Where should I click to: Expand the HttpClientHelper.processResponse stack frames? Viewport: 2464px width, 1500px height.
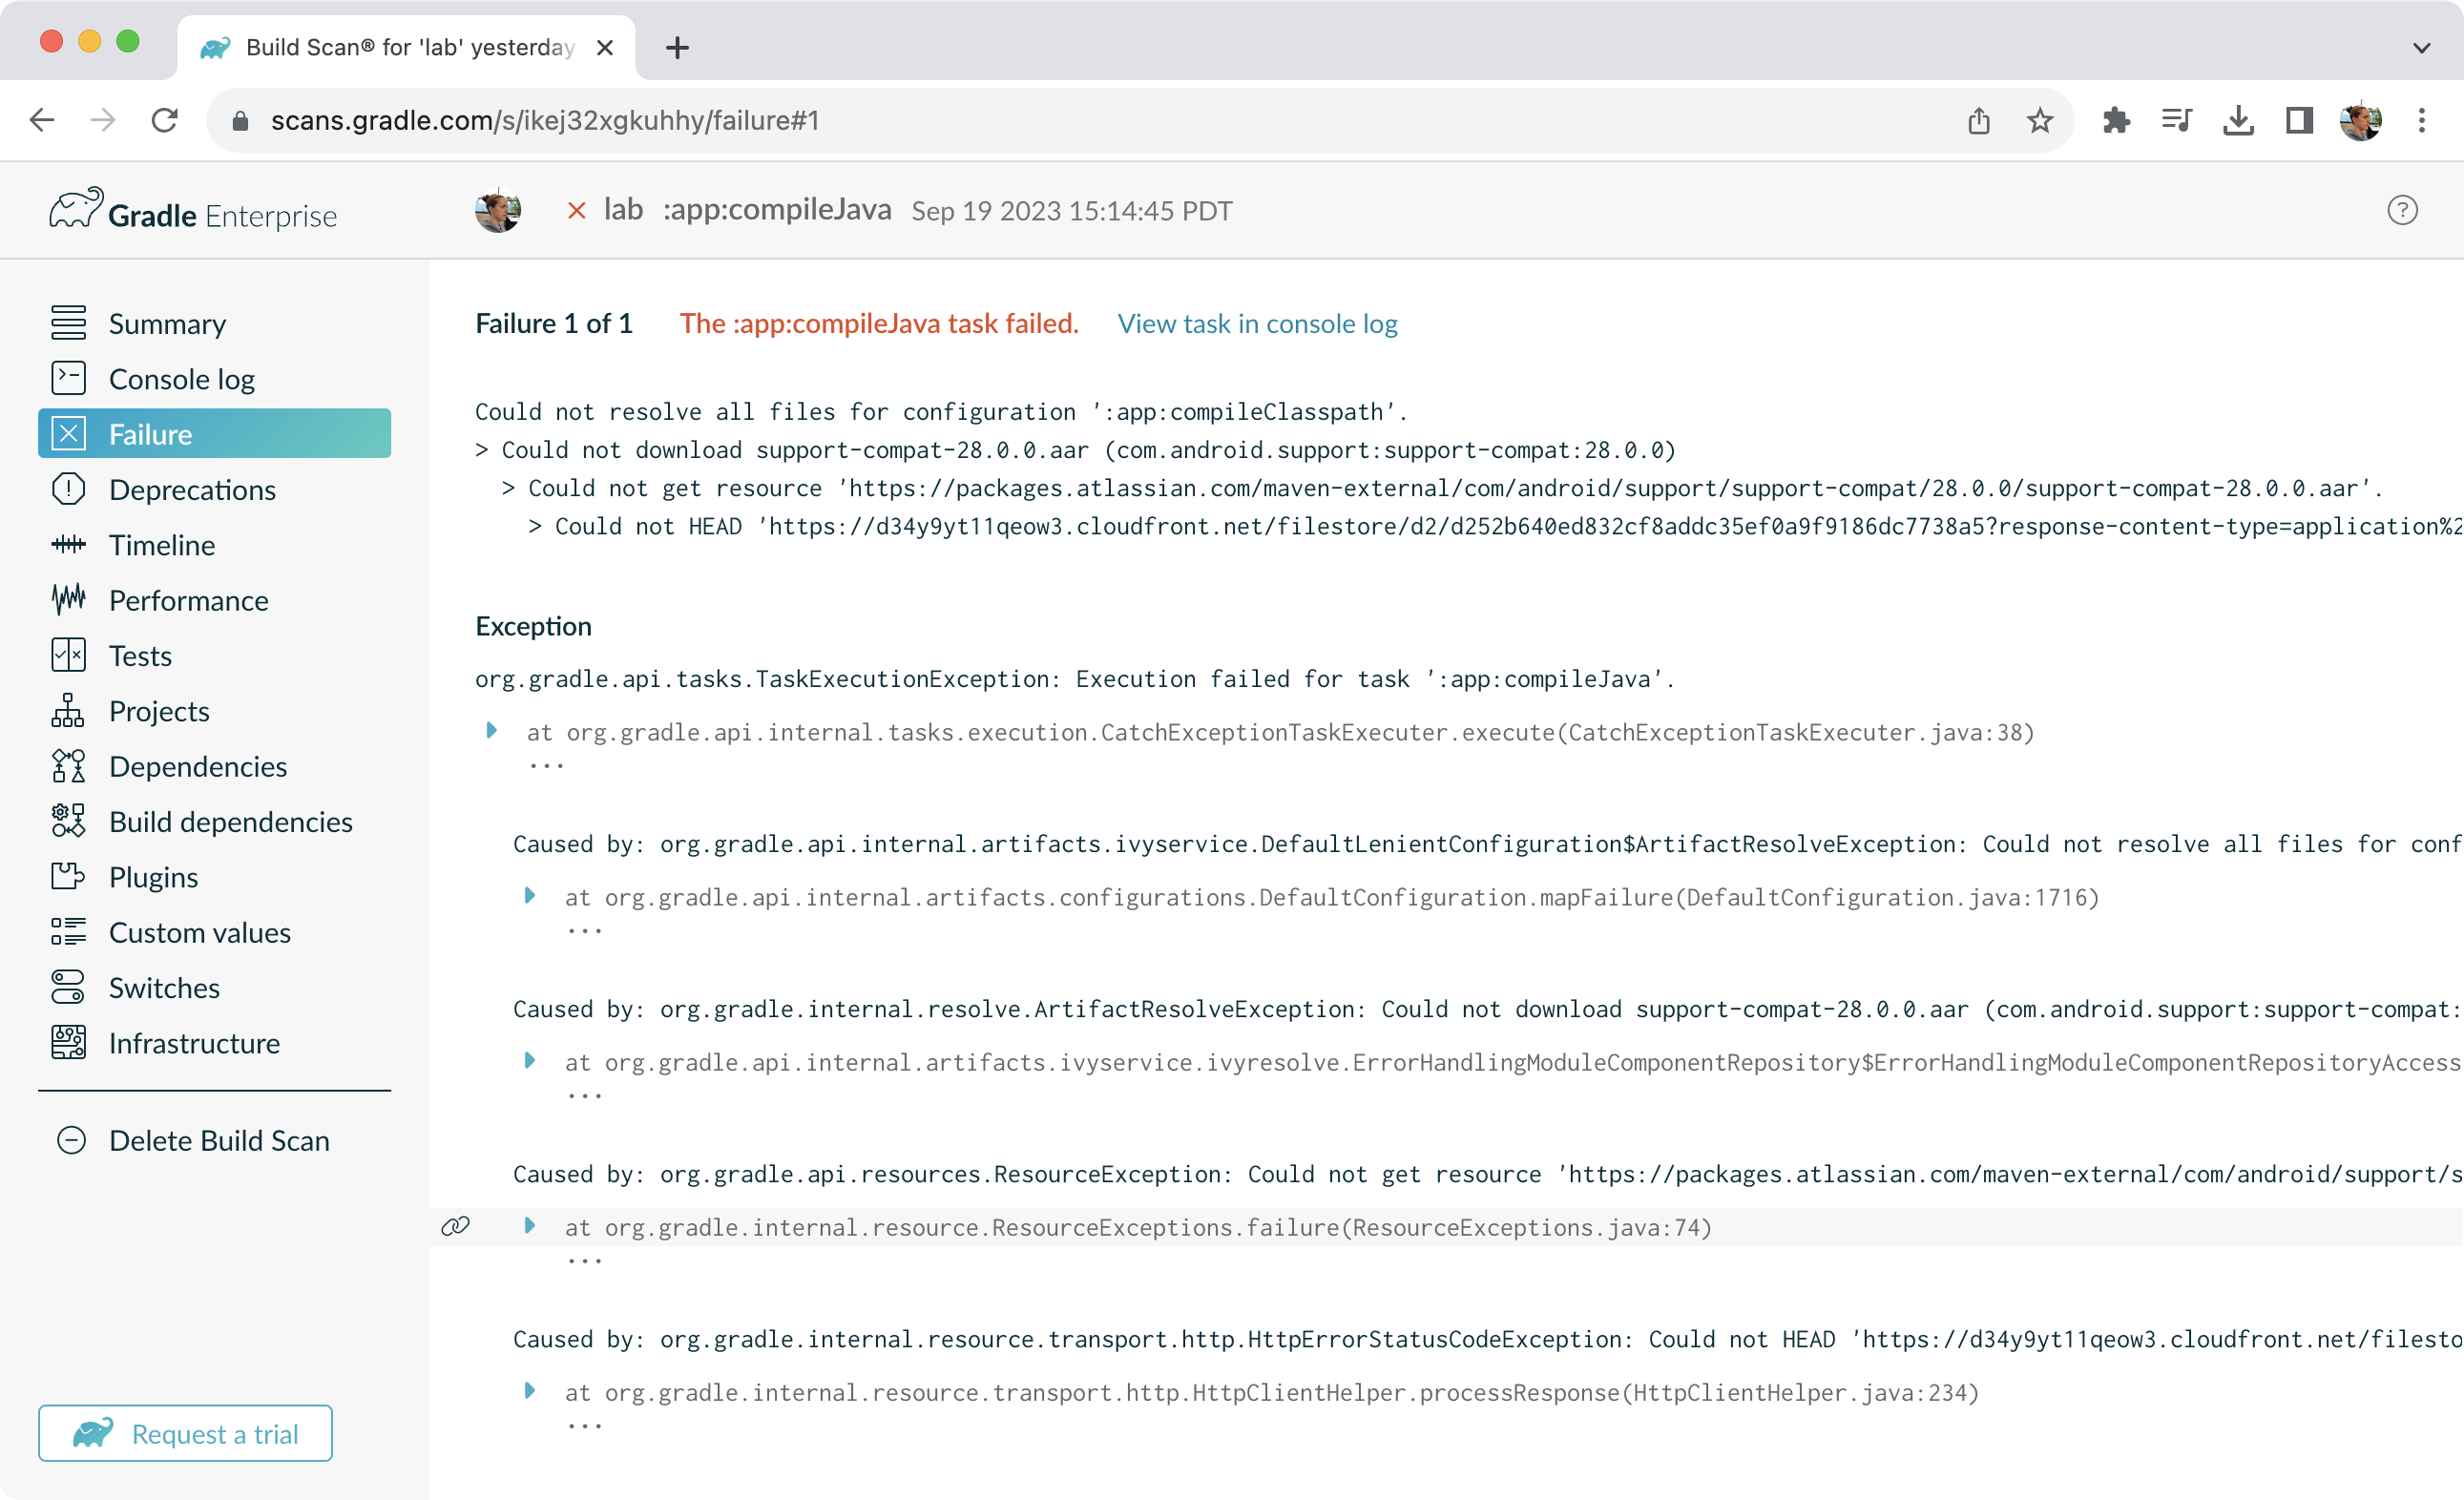529,1391
